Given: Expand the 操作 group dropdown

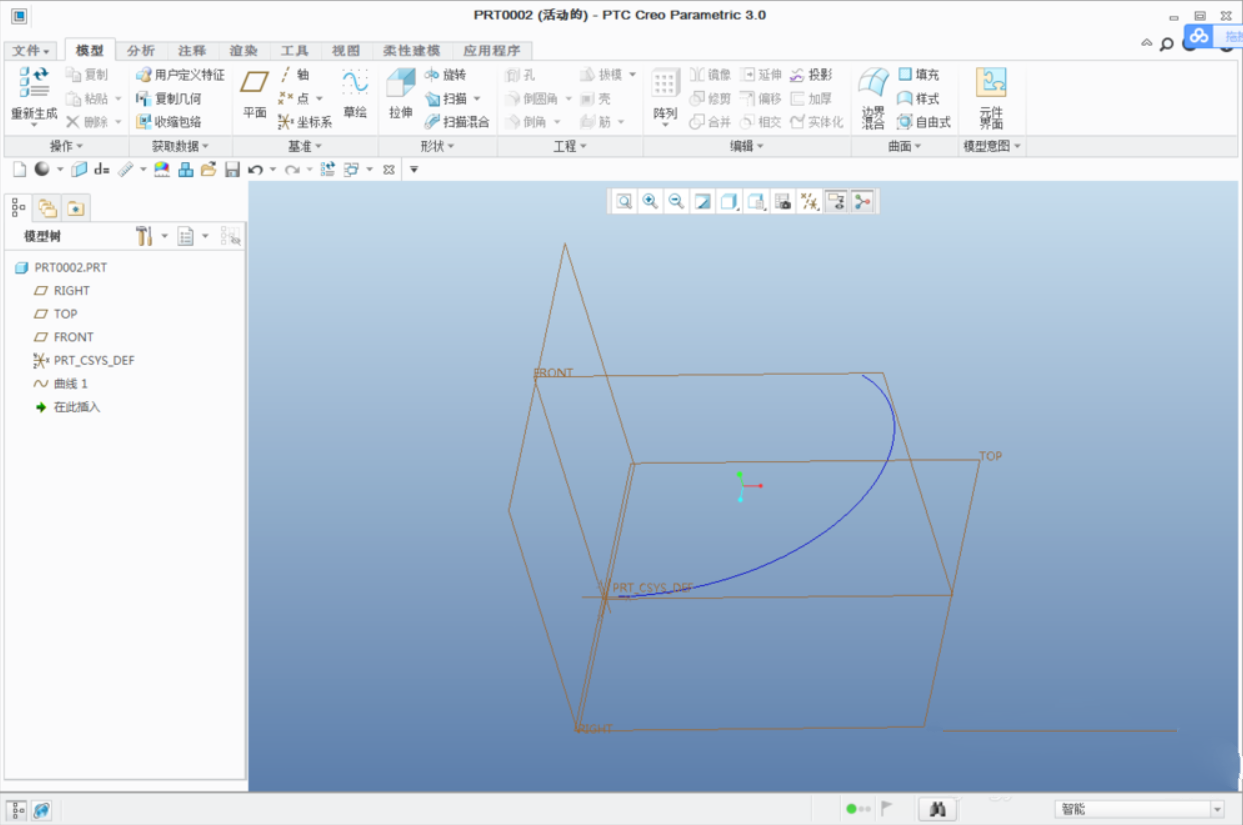Looking at the screenshot, I should pyautogui.click(x=67, y=146).
